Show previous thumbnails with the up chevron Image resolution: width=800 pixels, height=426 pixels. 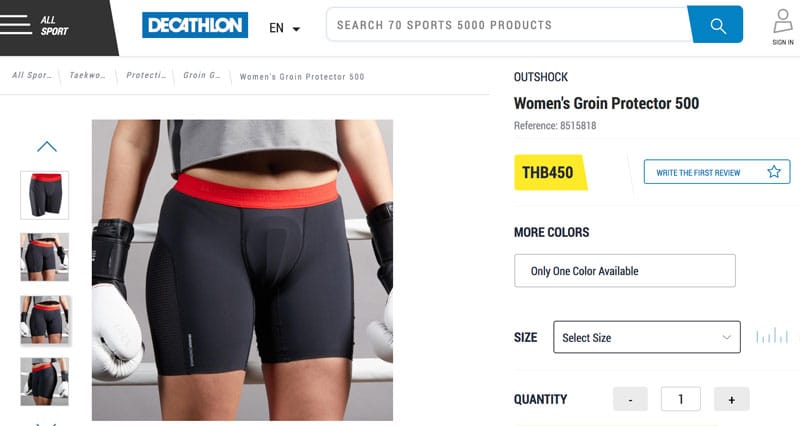46,146
